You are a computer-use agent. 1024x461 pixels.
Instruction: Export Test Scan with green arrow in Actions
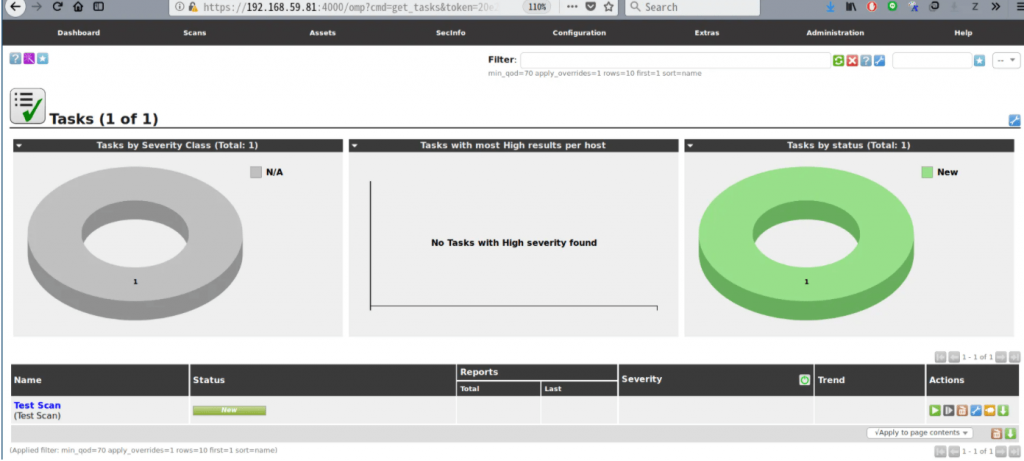(1003, 410)
